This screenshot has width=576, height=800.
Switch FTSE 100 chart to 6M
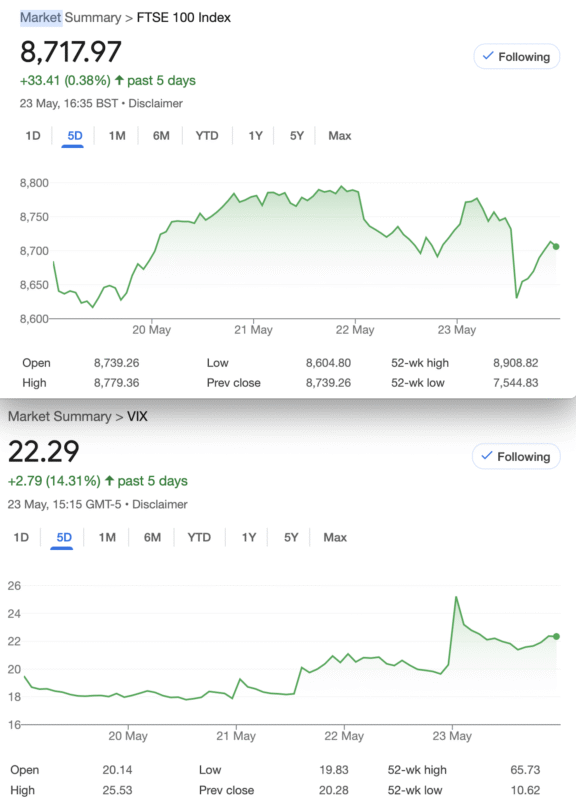pyautogui.click(x=161, y=136)
